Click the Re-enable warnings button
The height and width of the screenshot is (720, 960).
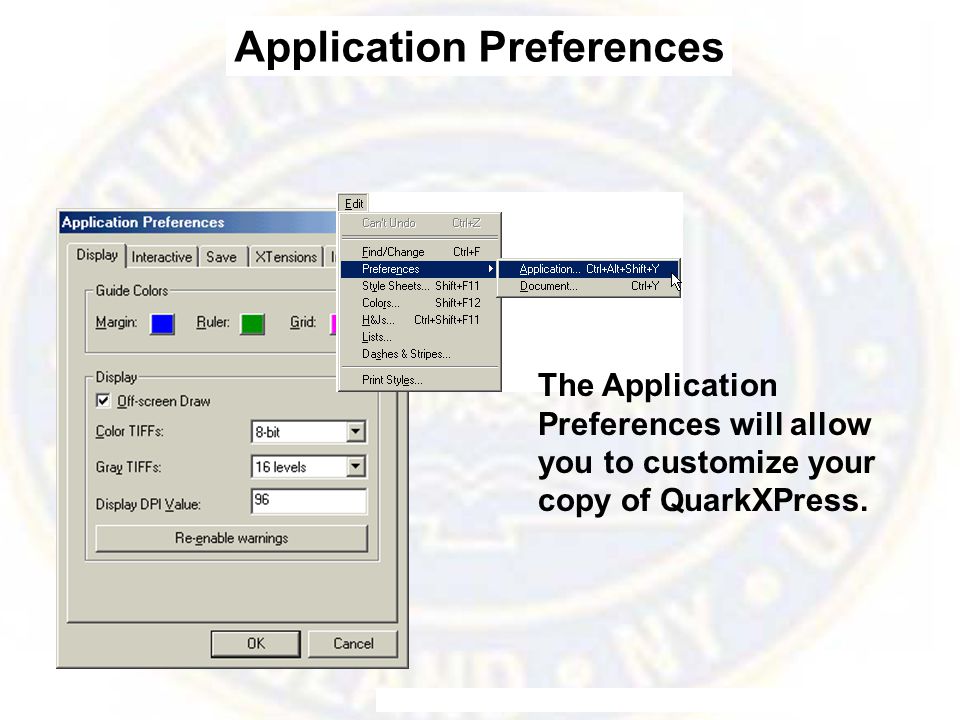[x=231, y=538]
